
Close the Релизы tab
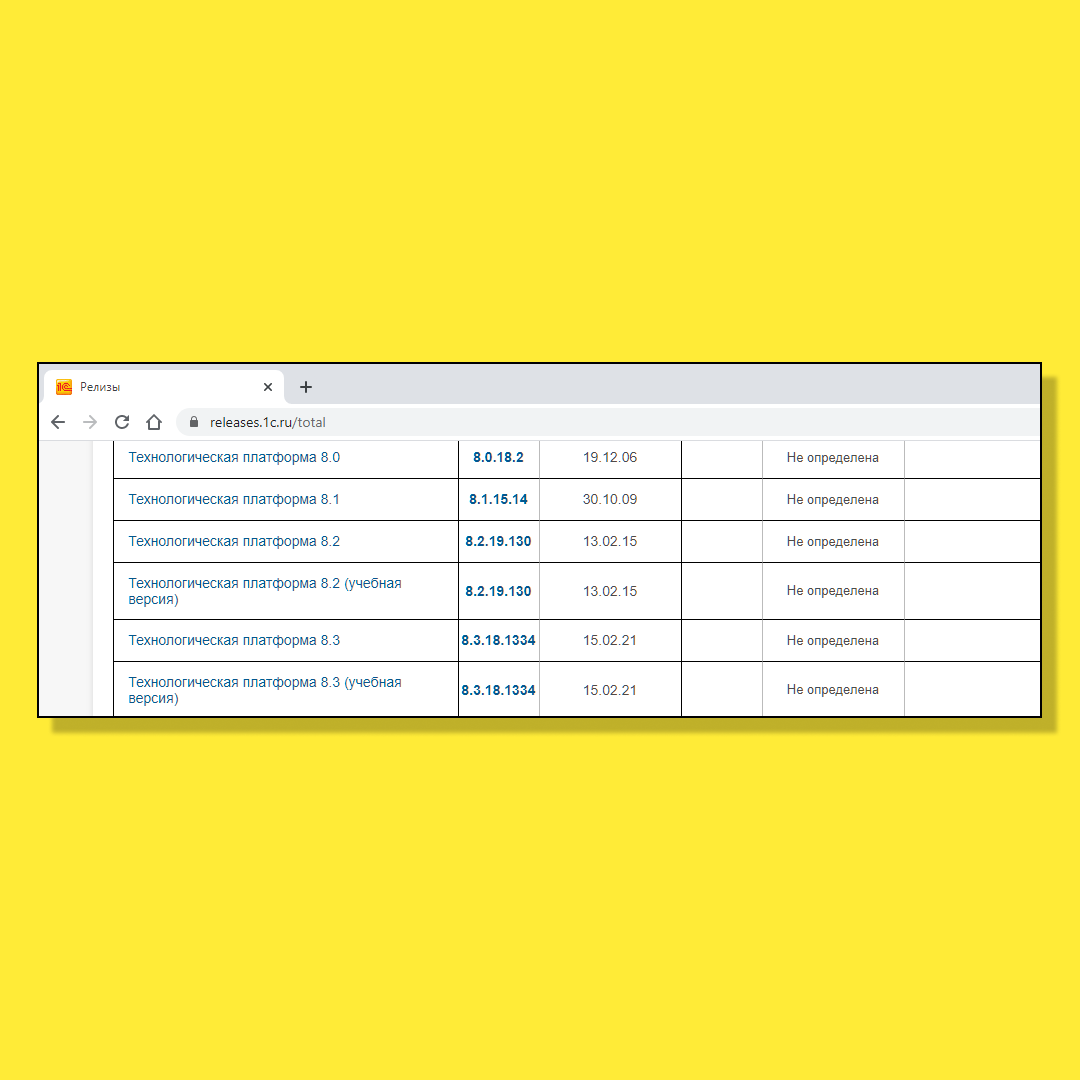pyautogui.click(x=268, y=387)
